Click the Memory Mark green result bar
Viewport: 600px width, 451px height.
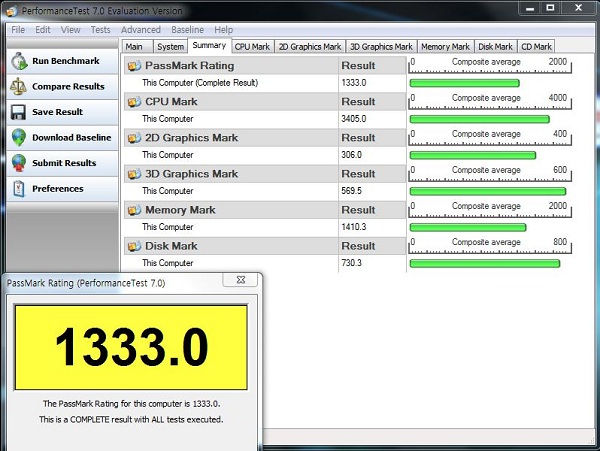pyautogui.click(x=468, y=228)
